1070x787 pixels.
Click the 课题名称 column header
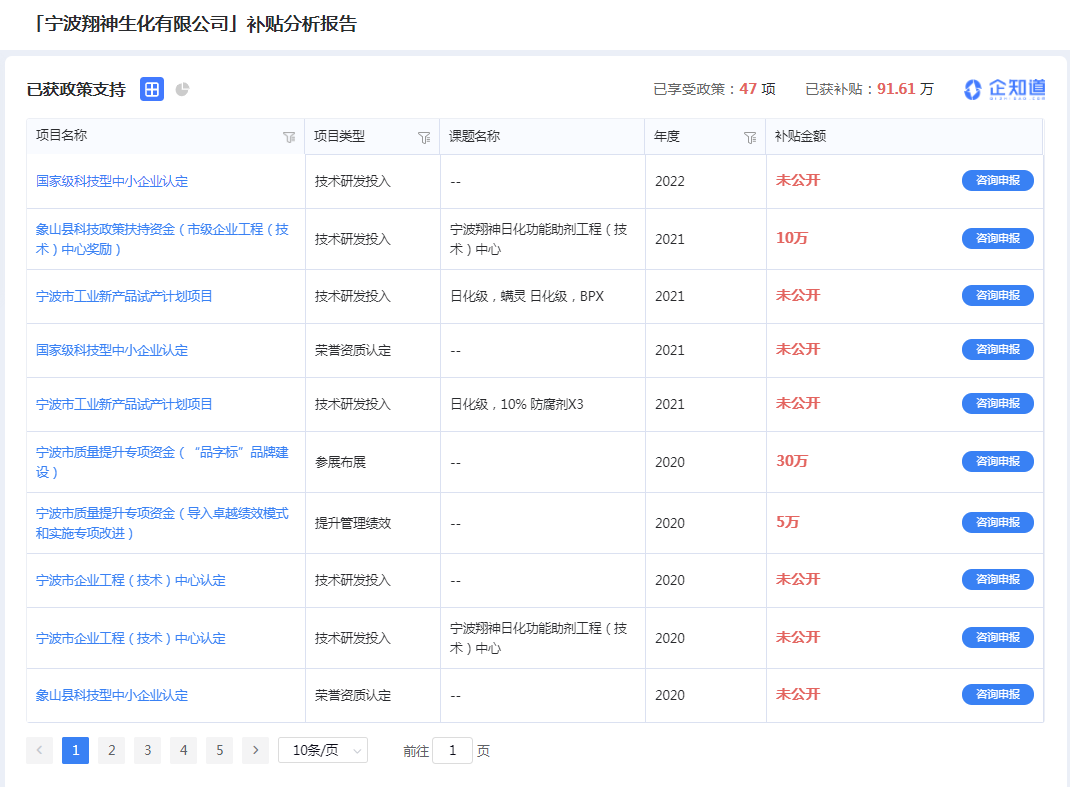pos(474,137)
